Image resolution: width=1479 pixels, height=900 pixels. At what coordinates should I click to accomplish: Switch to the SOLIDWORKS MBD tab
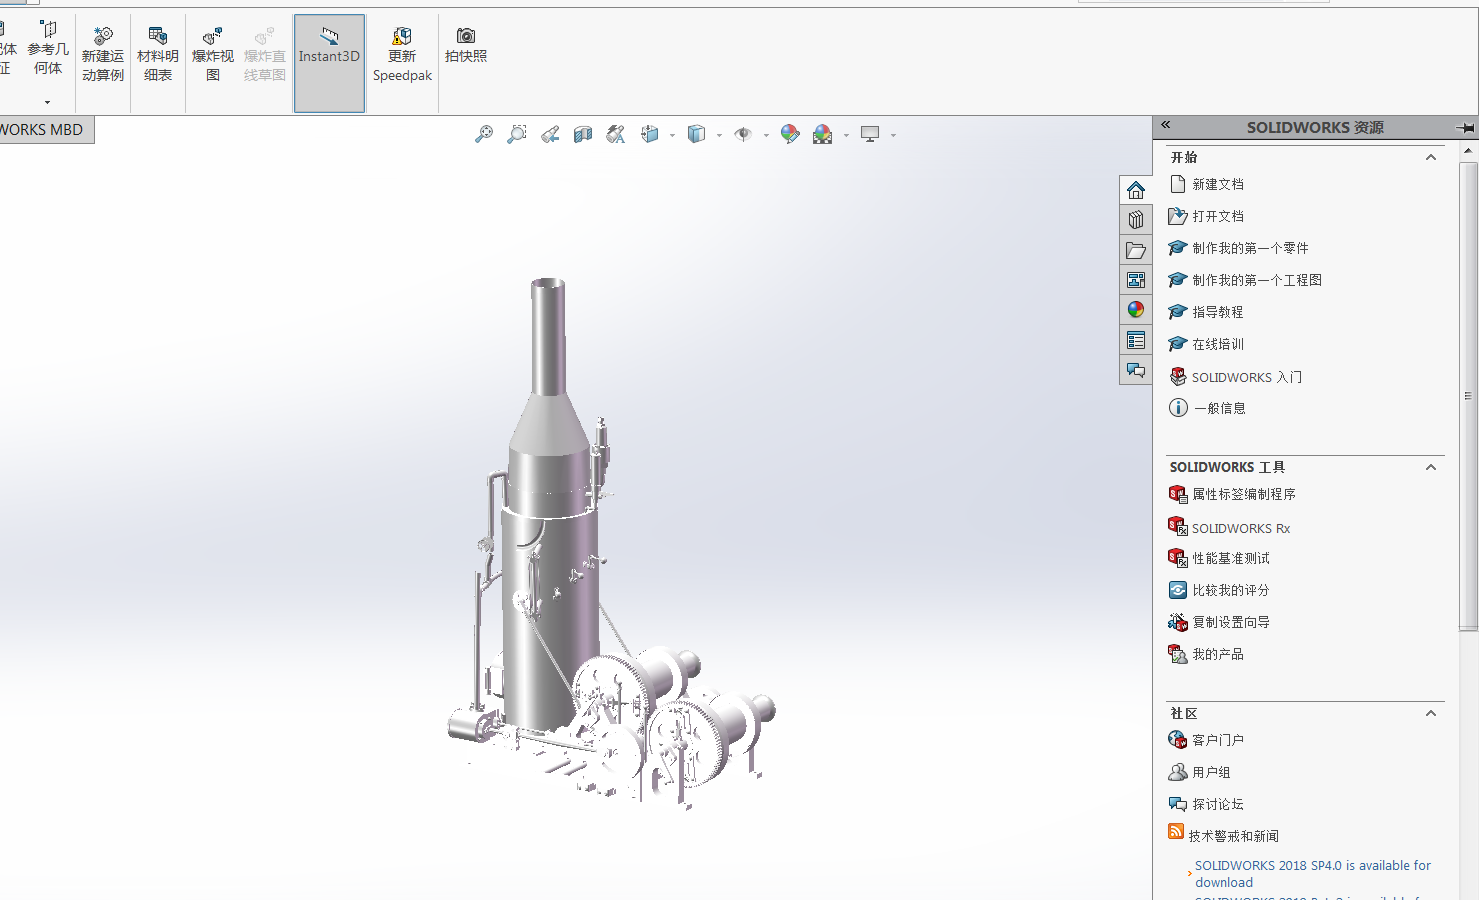(44, 130)
